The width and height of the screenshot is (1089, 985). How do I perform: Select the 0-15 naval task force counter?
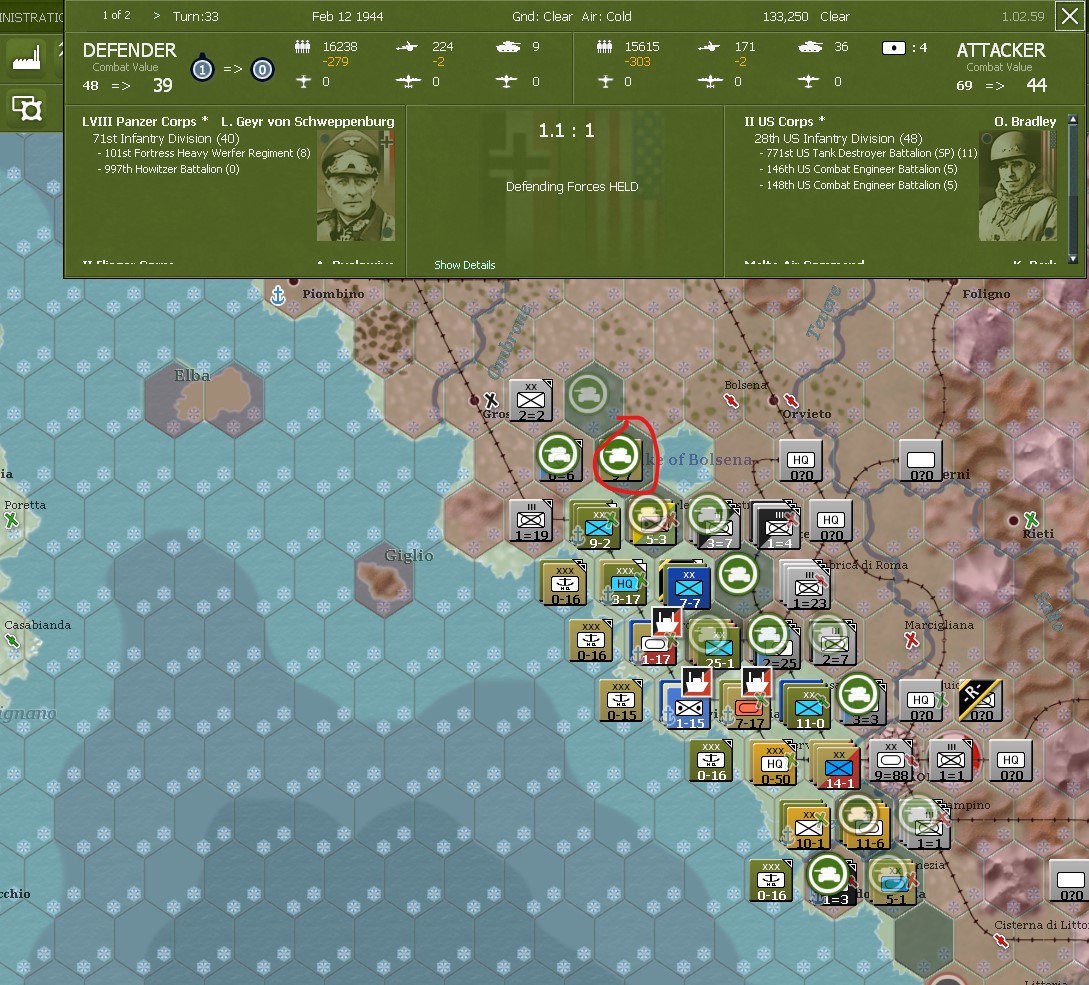621,700
